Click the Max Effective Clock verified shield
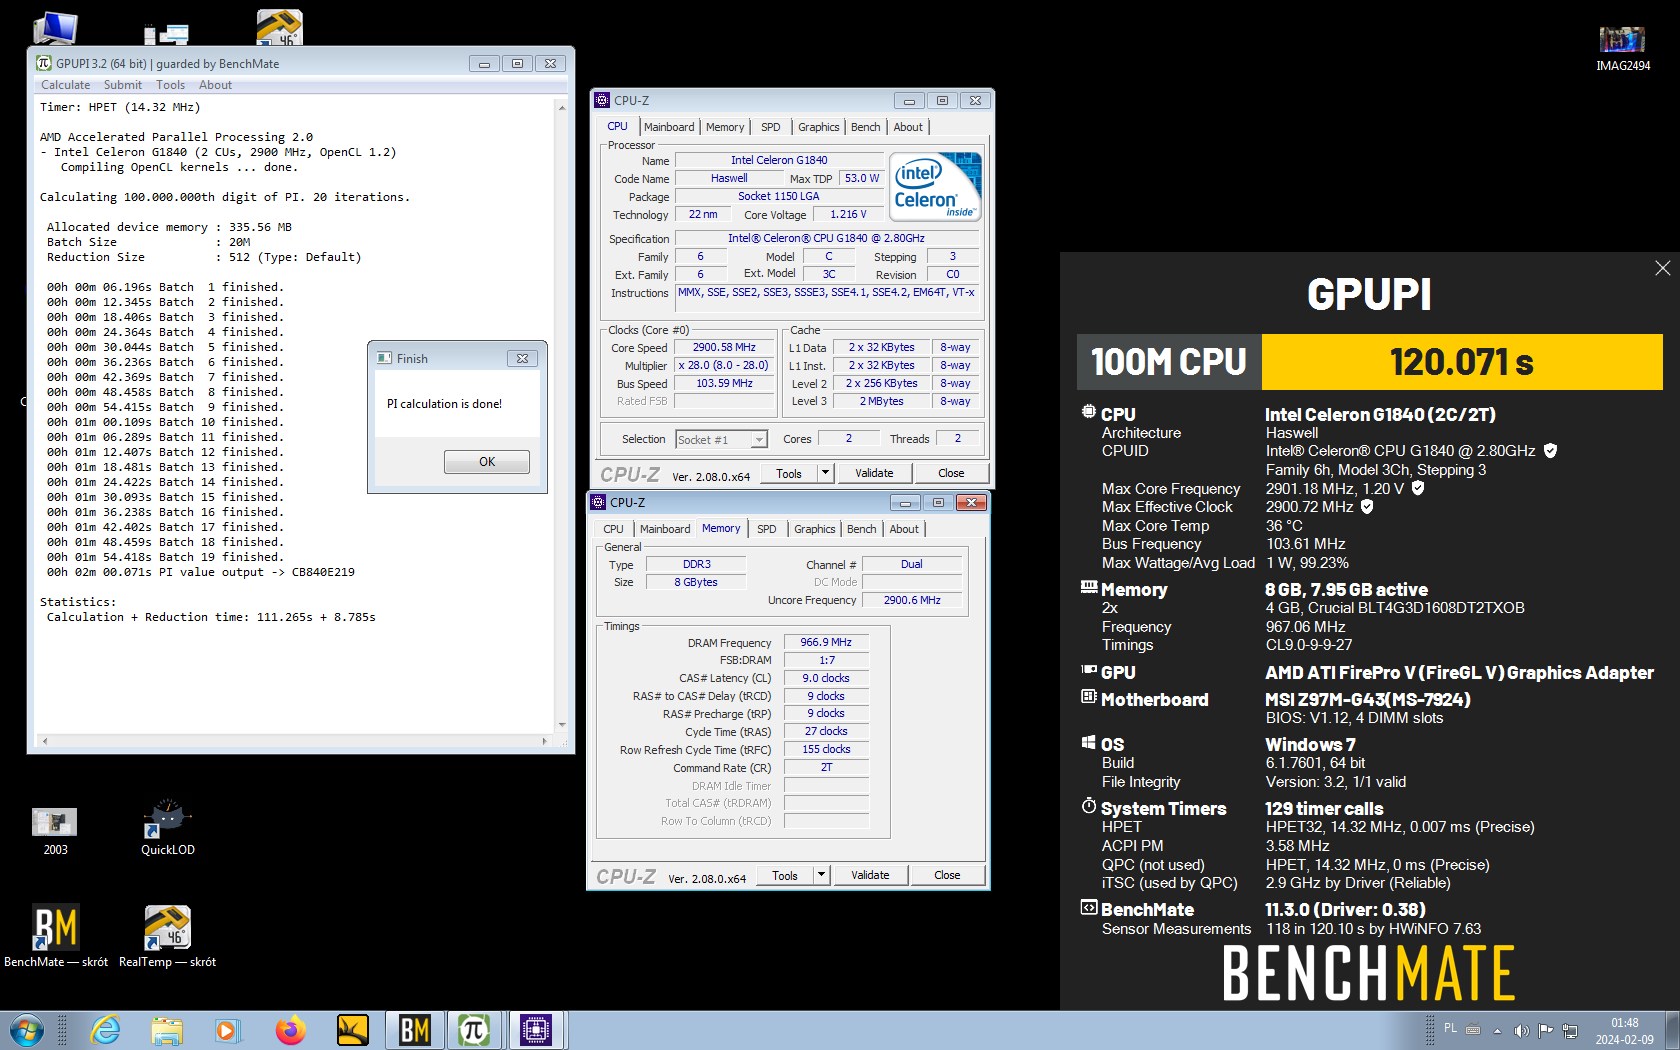The image size is (1680, 1050). tap(1367, 507)
